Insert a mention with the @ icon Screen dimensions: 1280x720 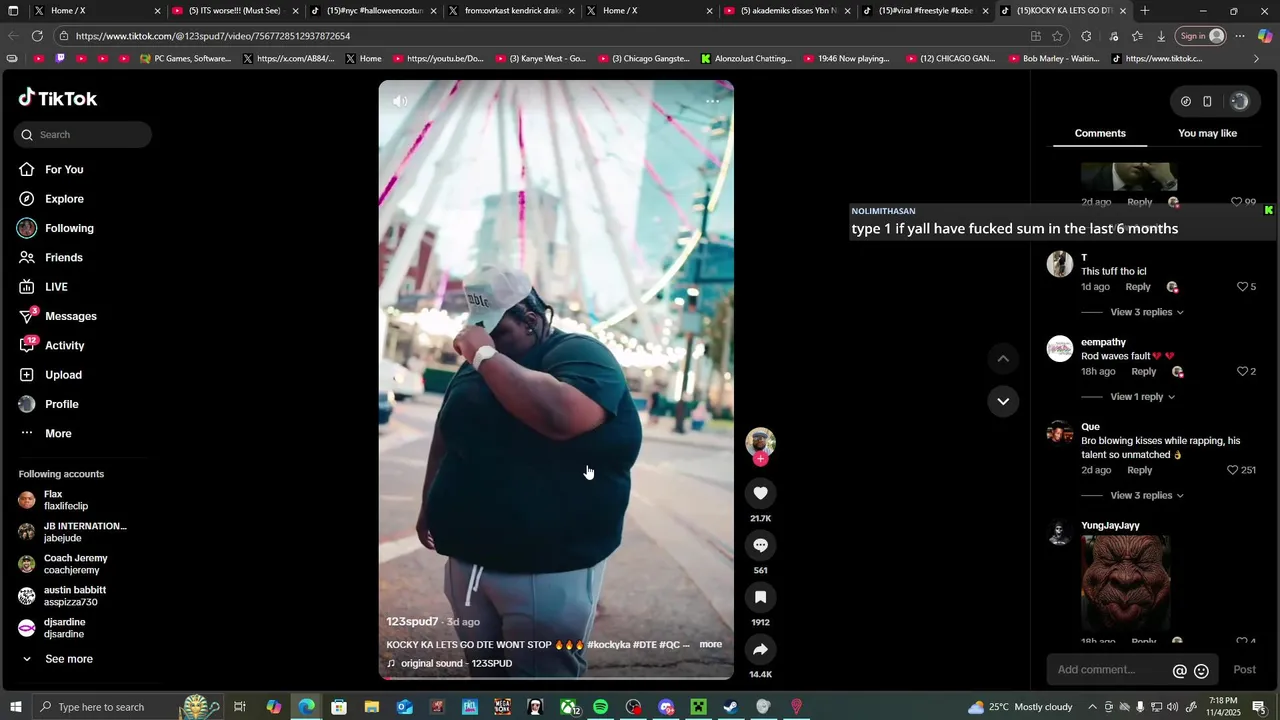point(1180,671)
